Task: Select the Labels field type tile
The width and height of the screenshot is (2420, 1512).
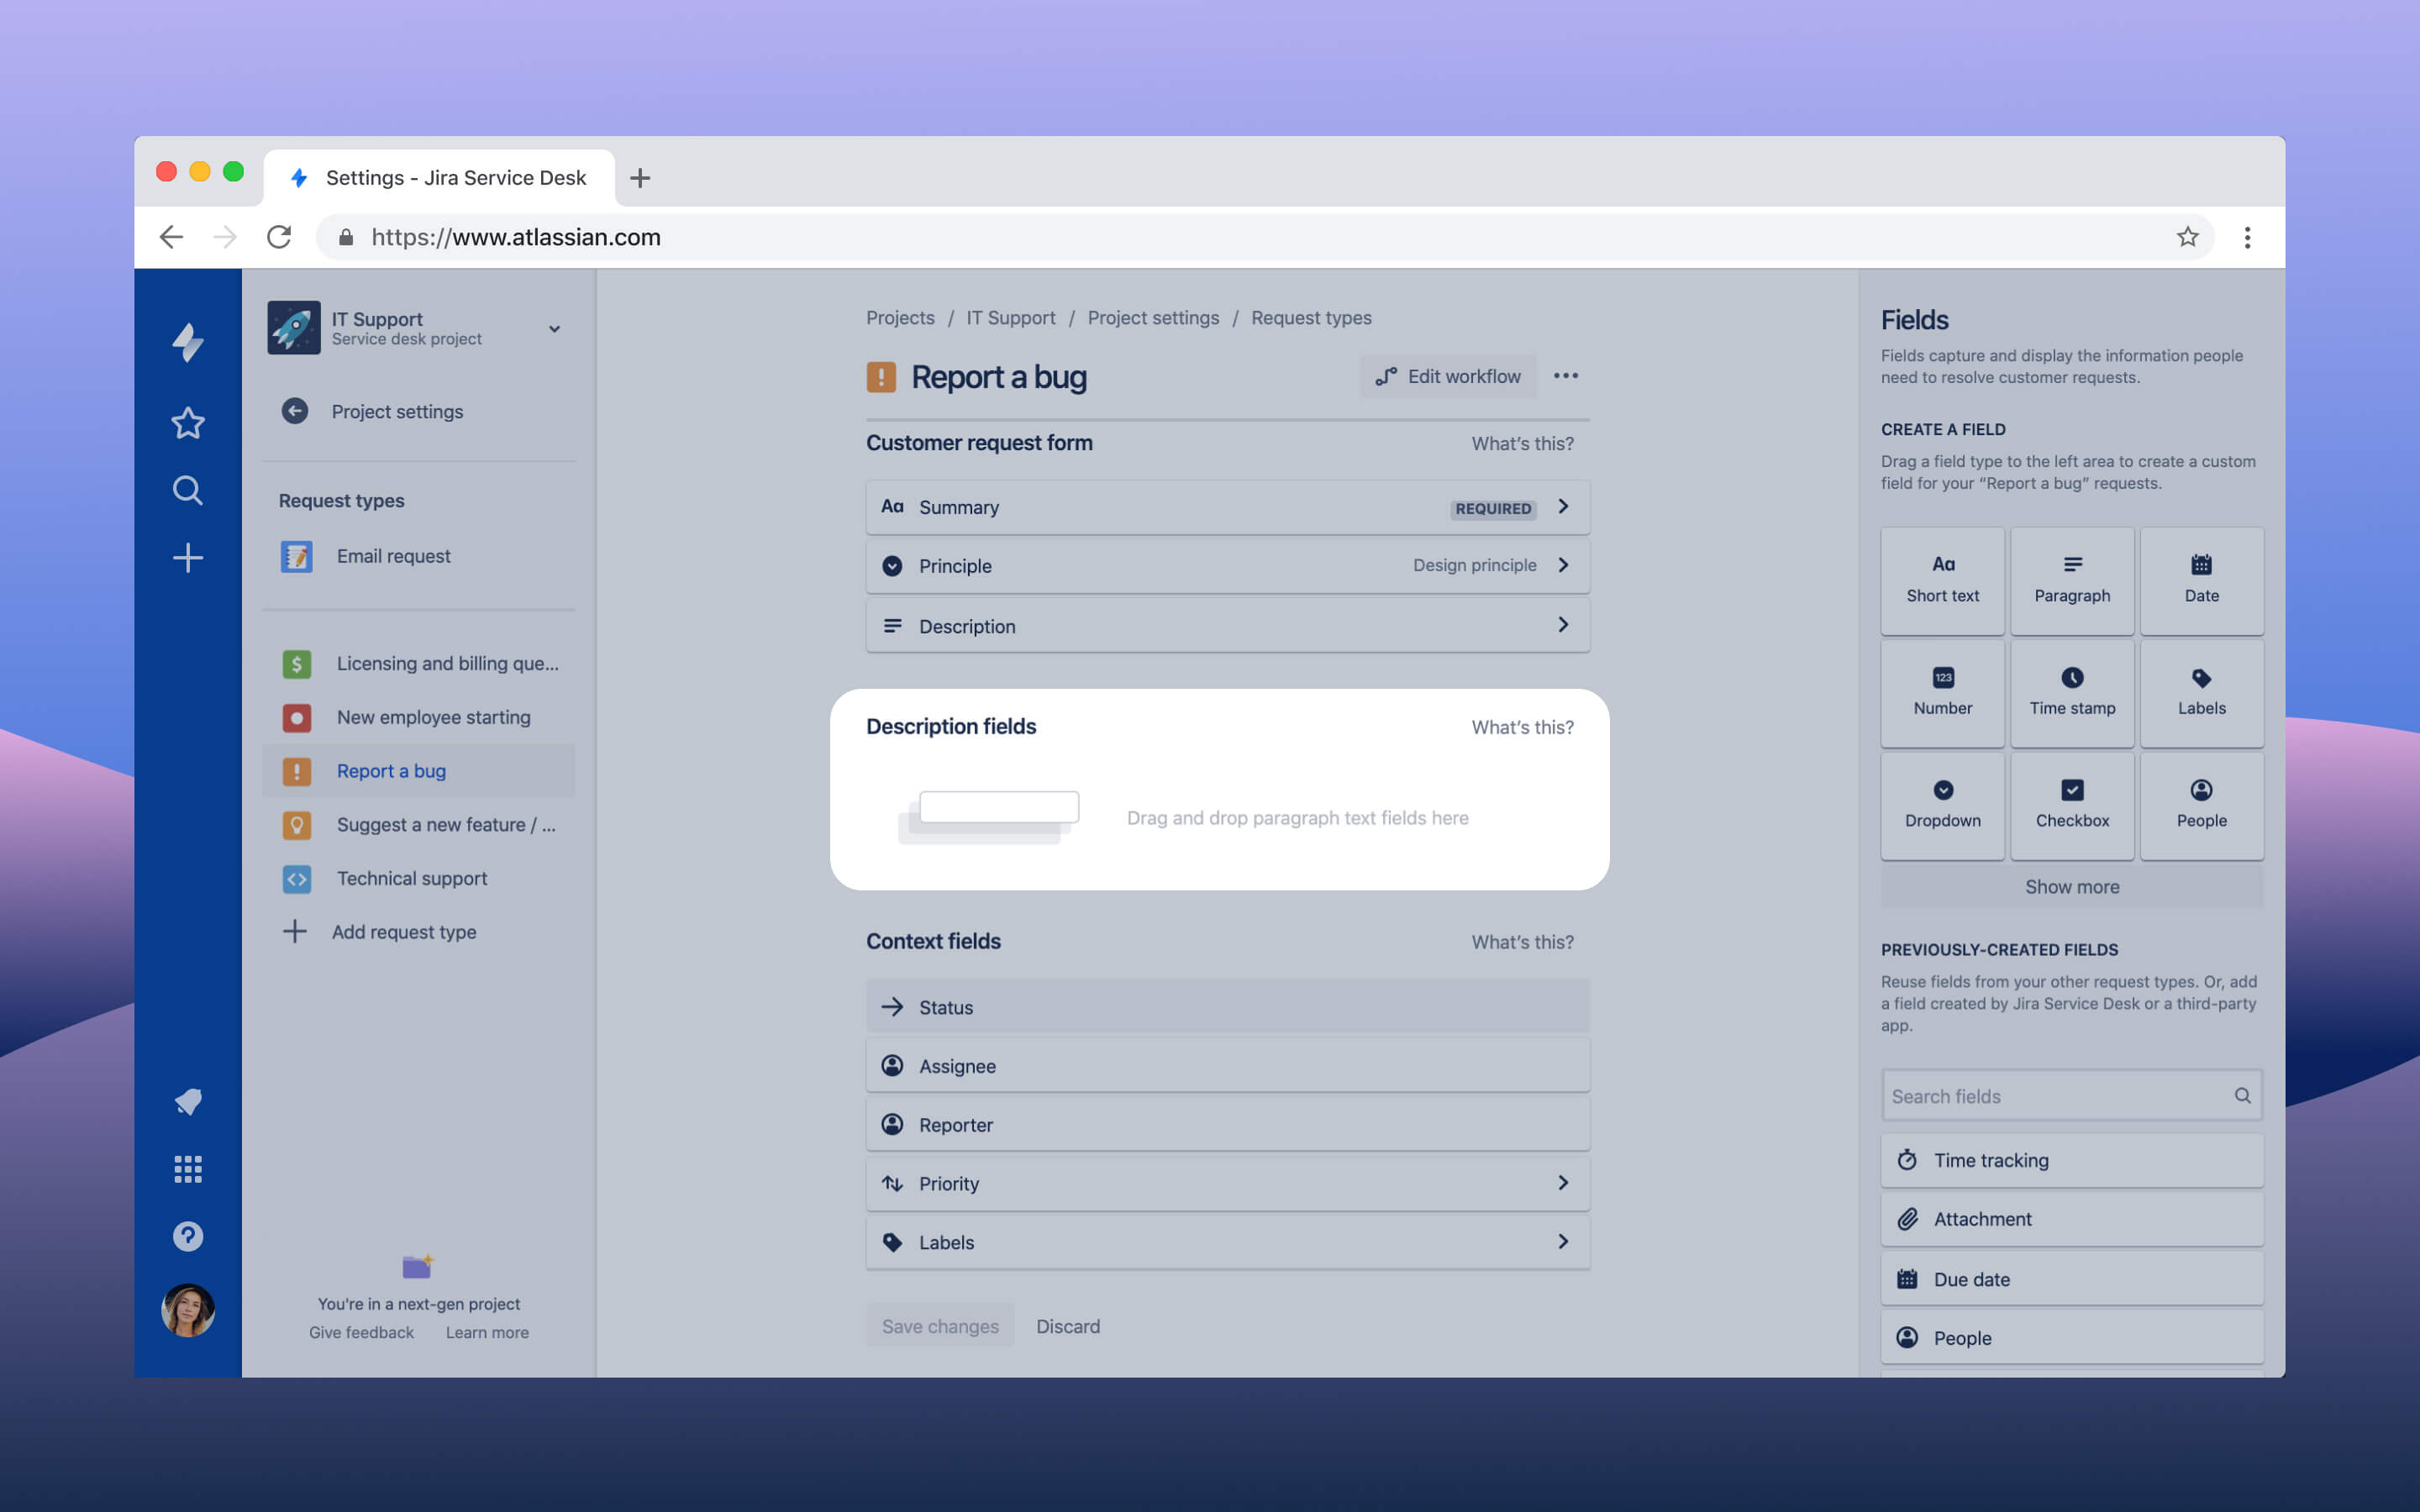Action: [2201, 693]
